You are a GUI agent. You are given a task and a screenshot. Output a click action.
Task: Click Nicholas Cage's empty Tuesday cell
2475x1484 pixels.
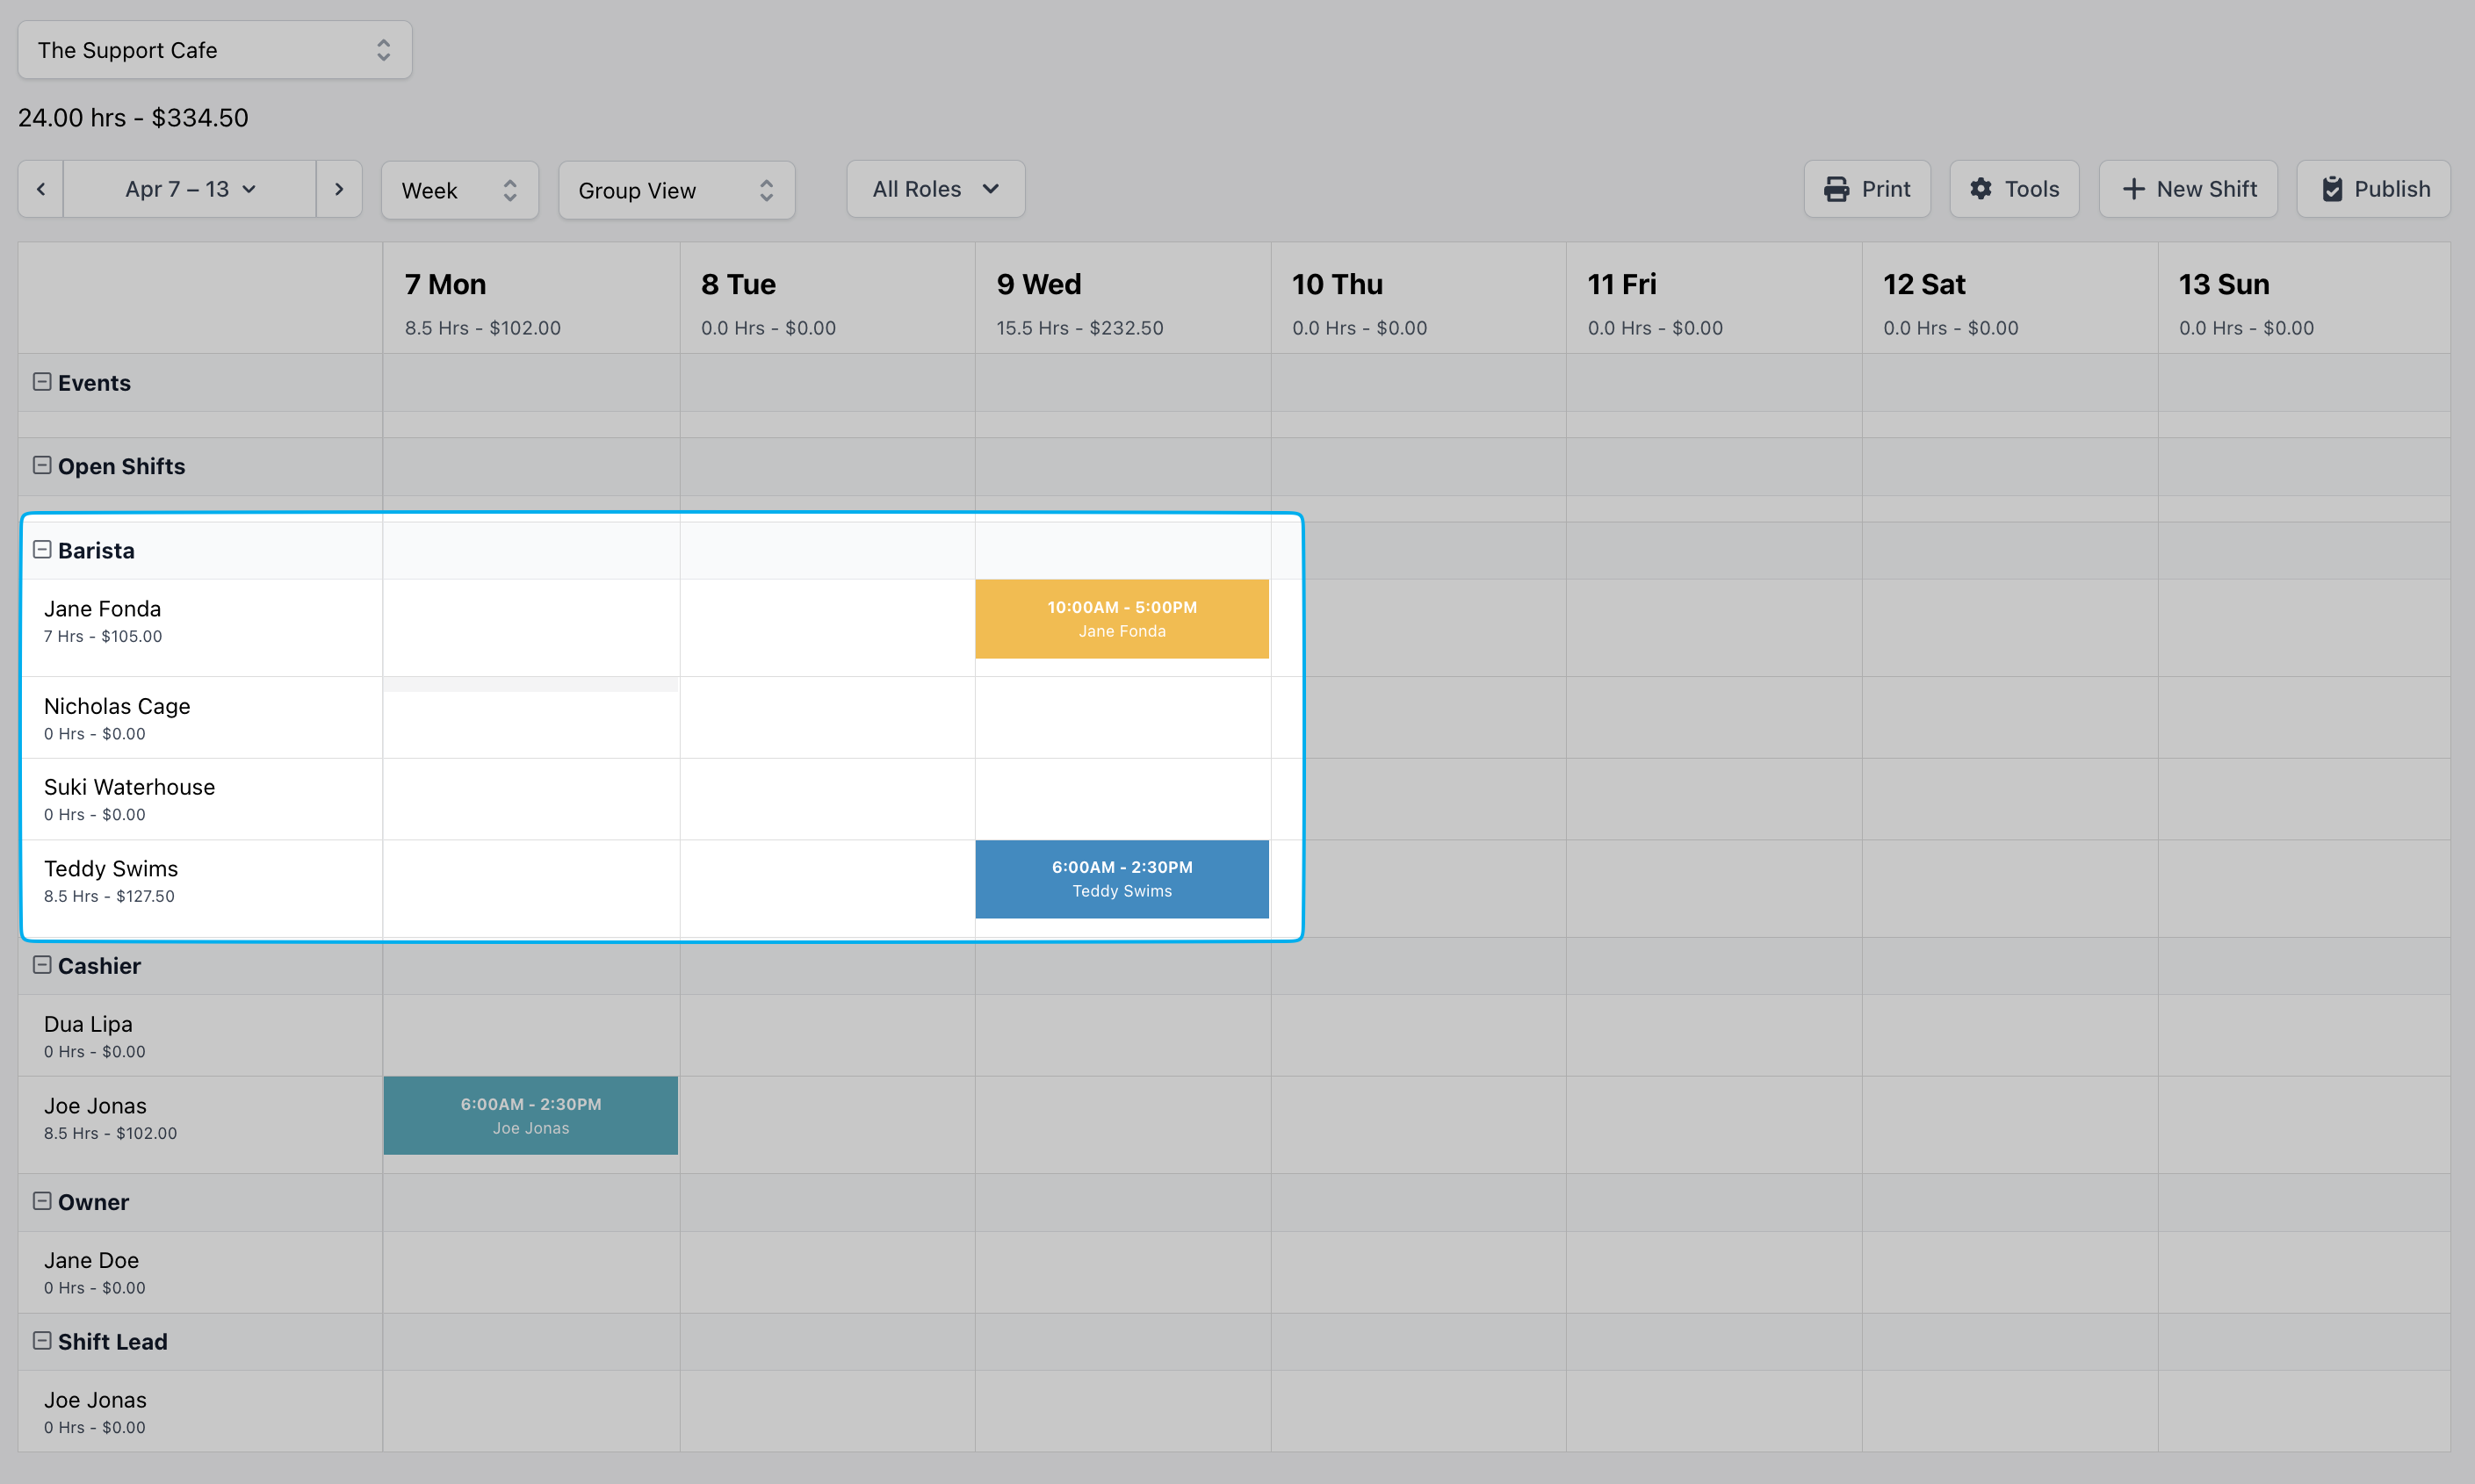[x=827, y=718]
